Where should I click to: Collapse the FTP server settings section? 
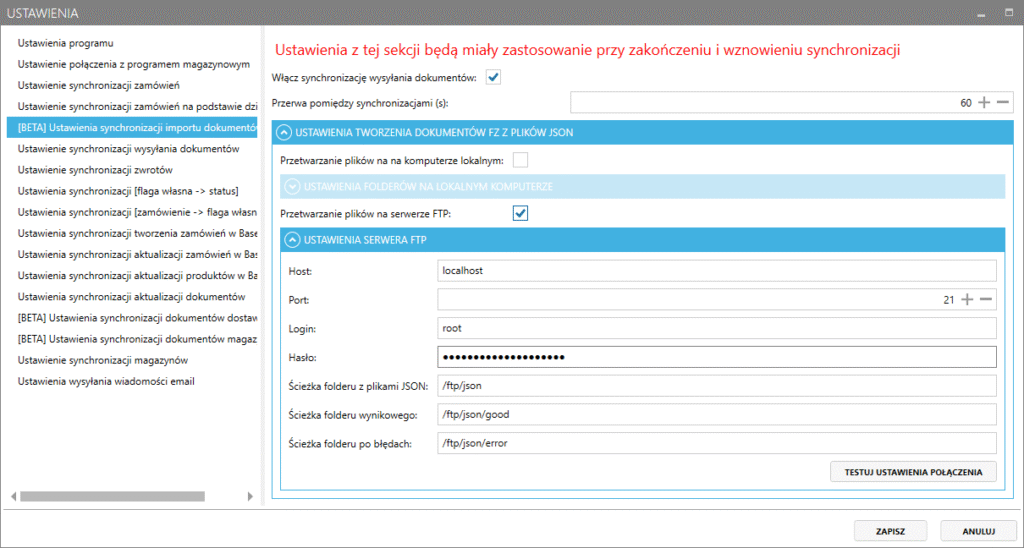click(292, 240)
